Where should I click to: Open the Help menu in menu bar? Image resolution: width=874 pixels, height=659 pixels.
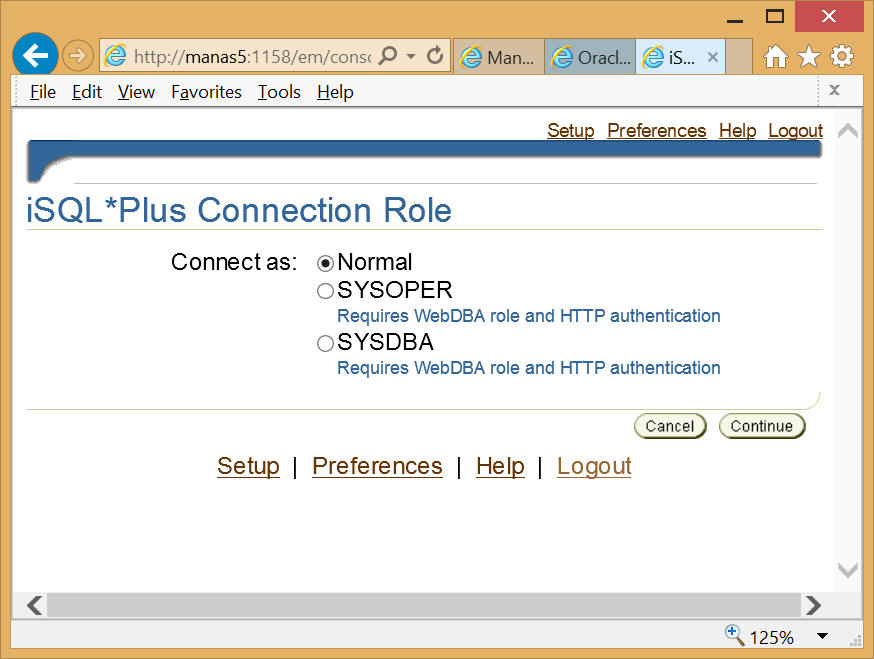point(335,91)
